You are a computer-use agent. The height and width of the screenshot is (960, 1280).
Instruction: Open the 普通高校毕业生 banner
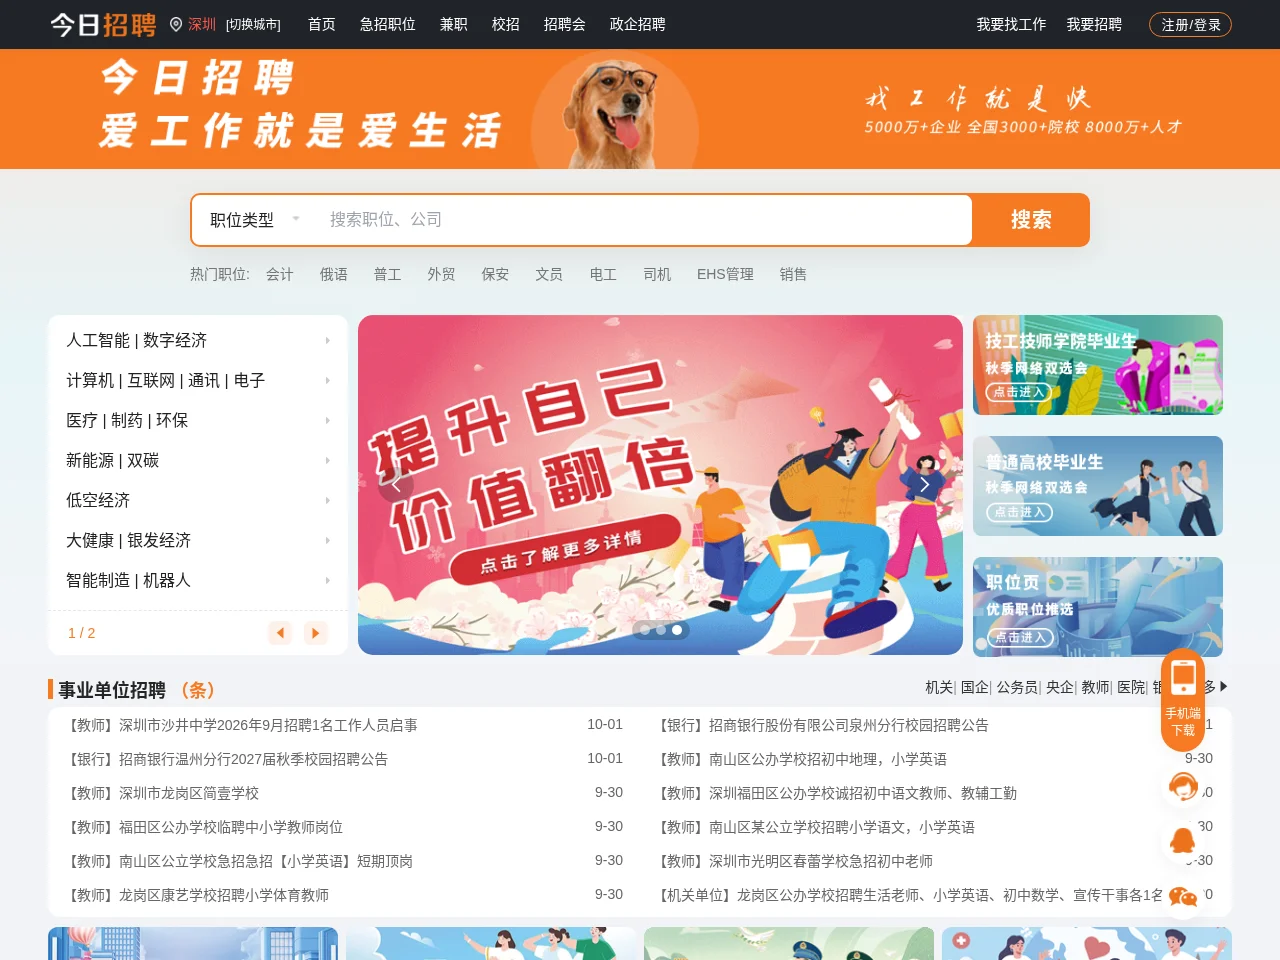[x=1098, y=486]
